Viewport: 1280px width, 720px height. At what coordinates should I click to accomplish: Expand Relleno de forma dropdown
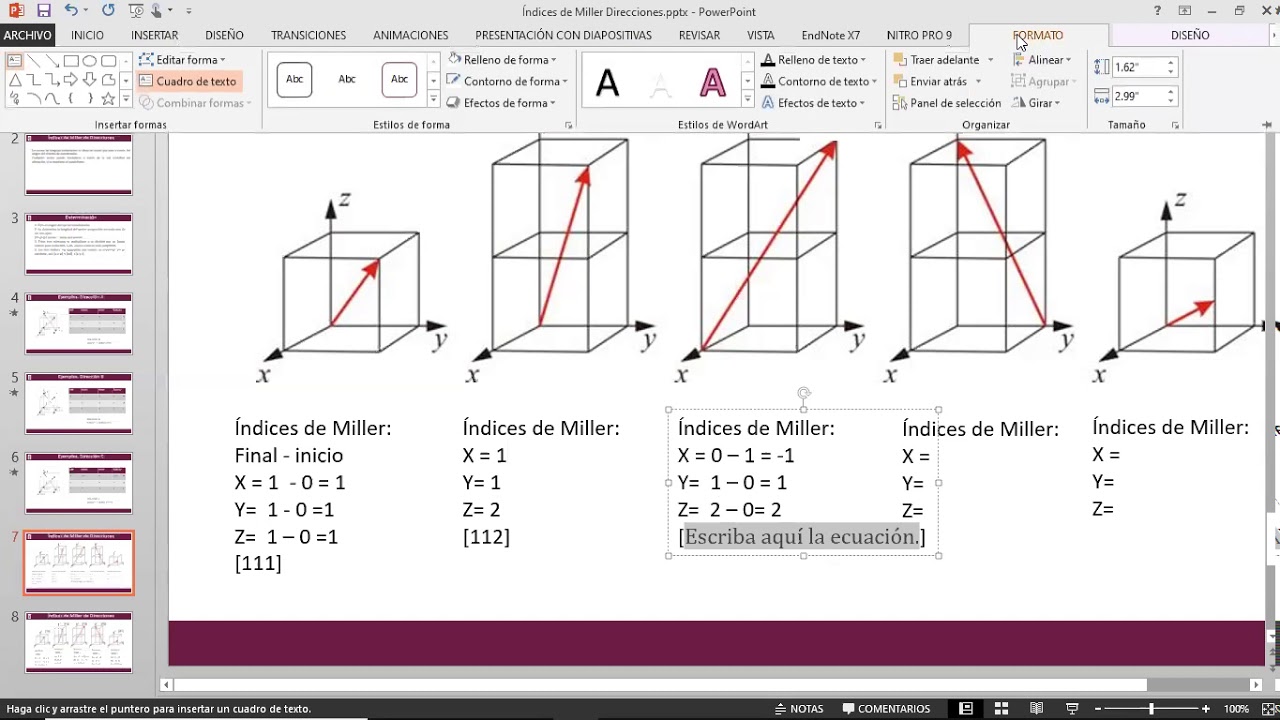(554, 60)
